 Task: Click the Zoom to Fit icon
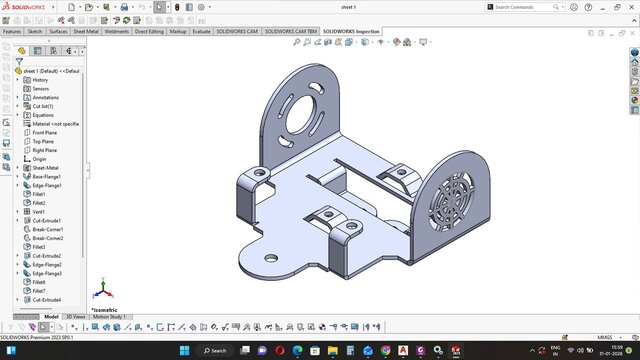pyautogui.click(x=297, y=42)
